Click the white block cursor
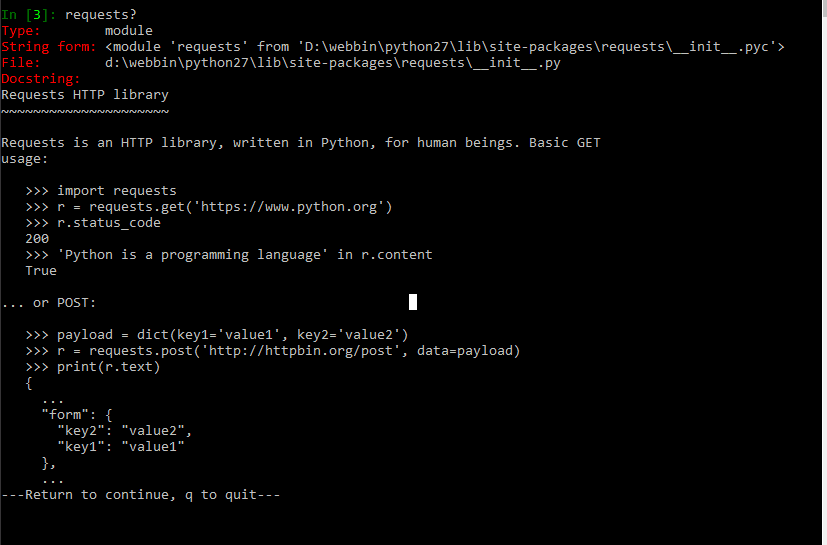This screenshot has height=545, width=827. point(413,302)
